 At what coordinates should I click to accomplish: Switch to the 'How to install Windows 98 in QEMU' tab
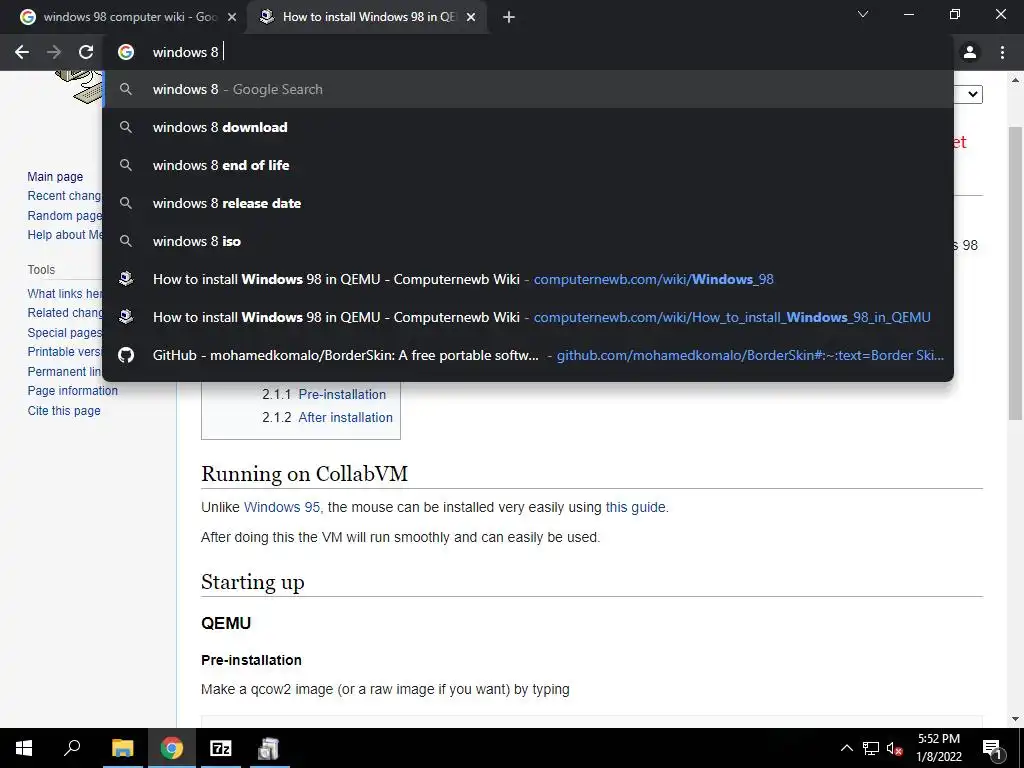click(x=367, y=17)
